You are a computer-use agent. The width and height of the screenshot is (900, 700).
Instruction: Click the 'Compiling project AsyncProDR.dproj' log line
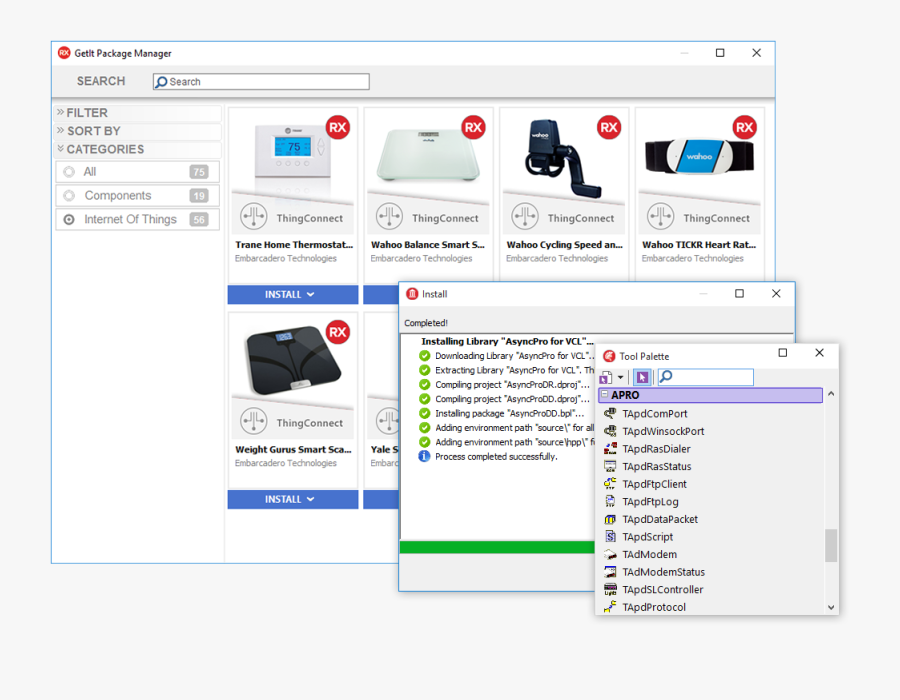point(512,384)
